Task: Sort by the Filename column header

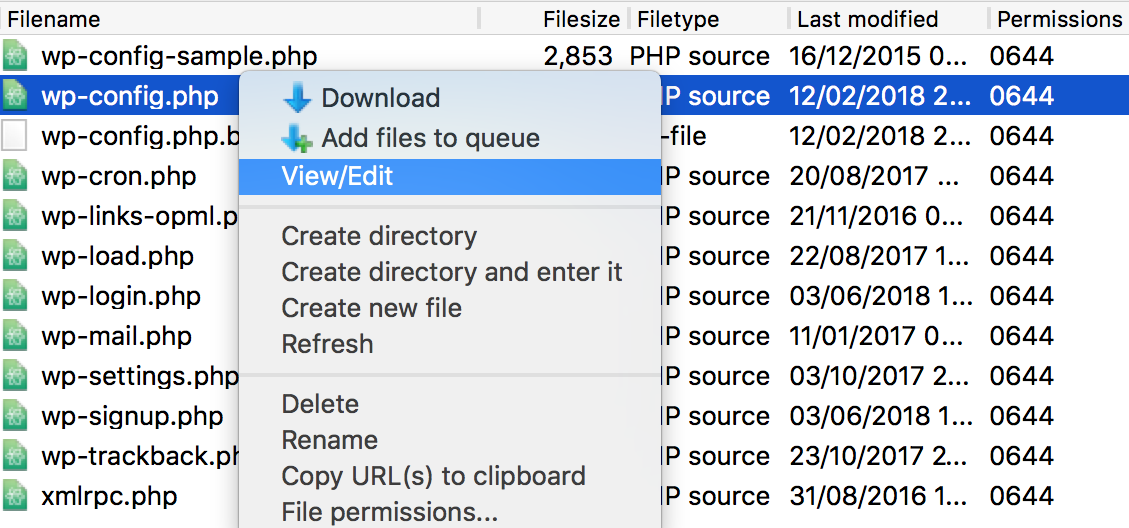Action: coord(240,19)
